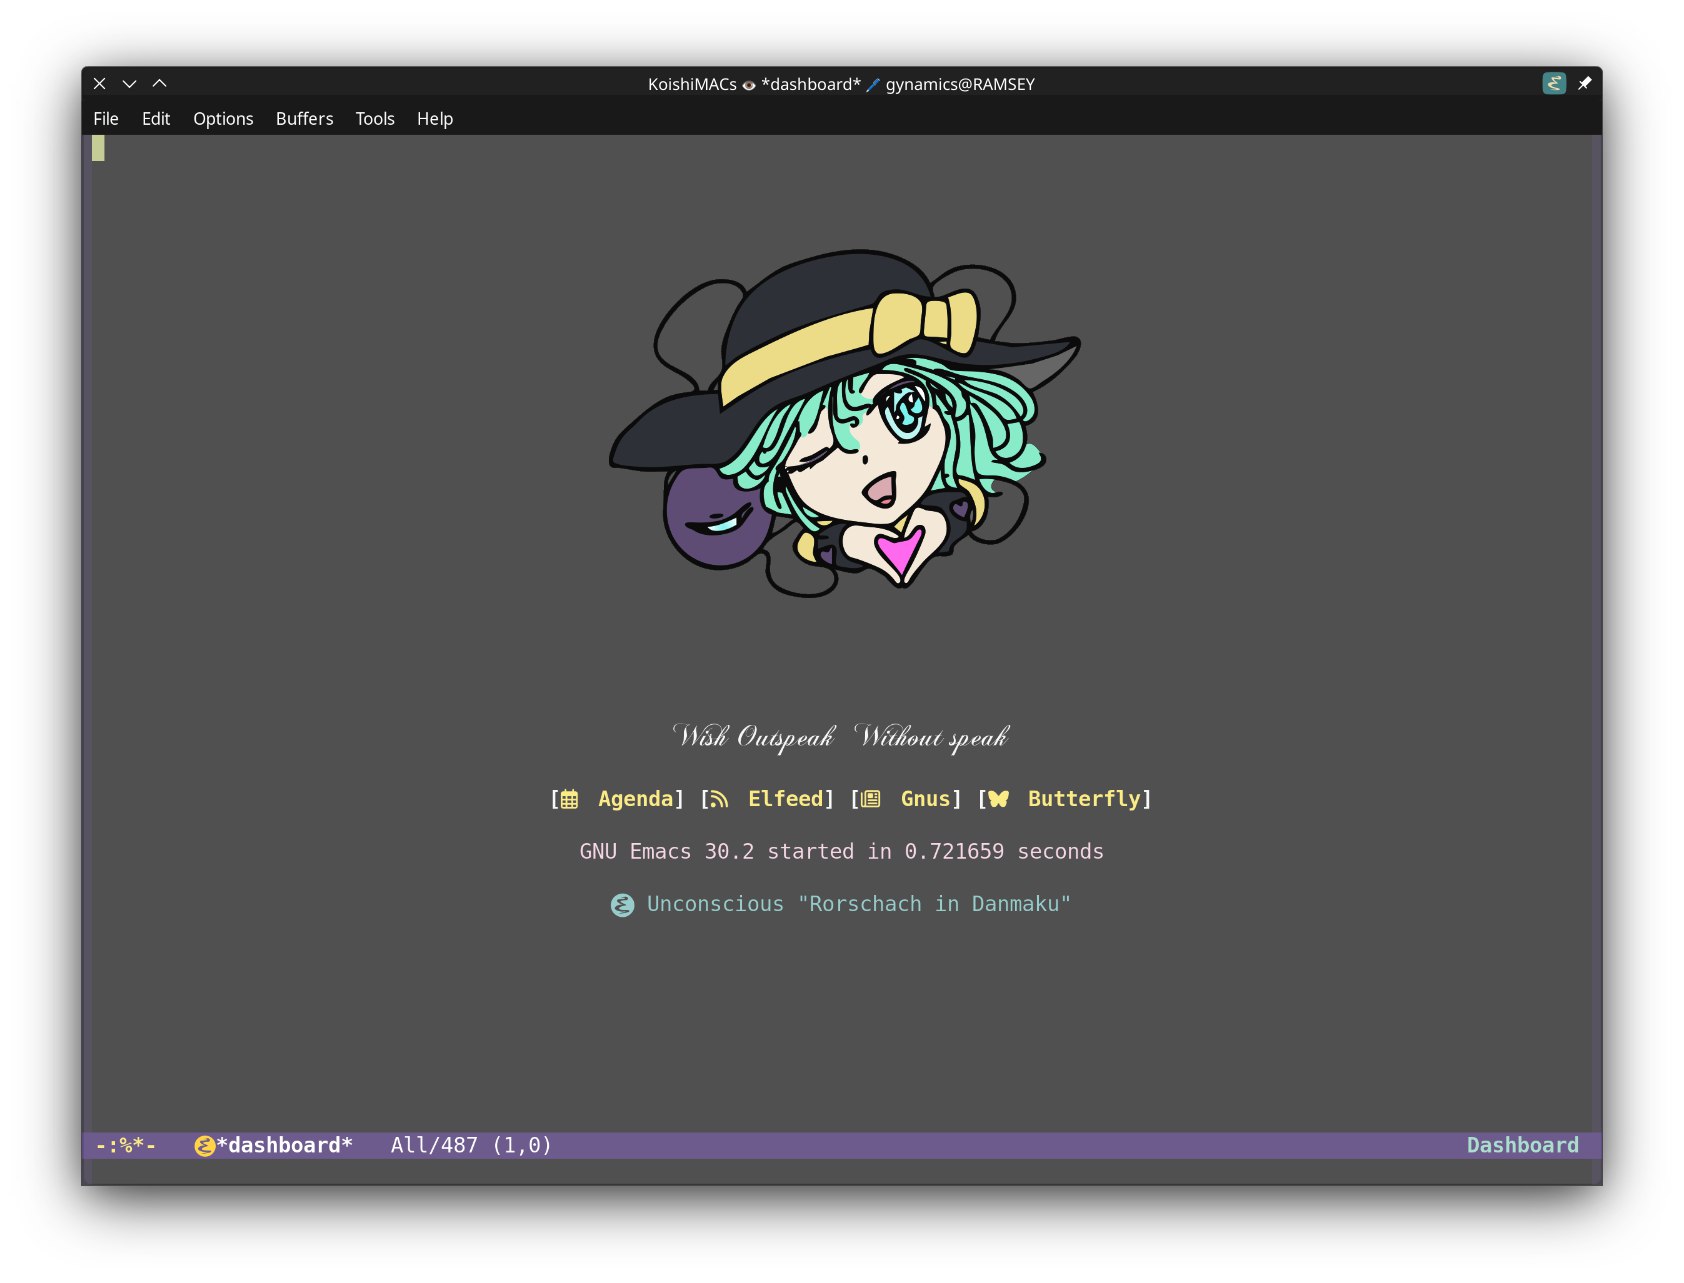Click the Unconscious "Rorschach in Danmaku" footer
Viewport: 1684px width, 1283px height.
859,904
